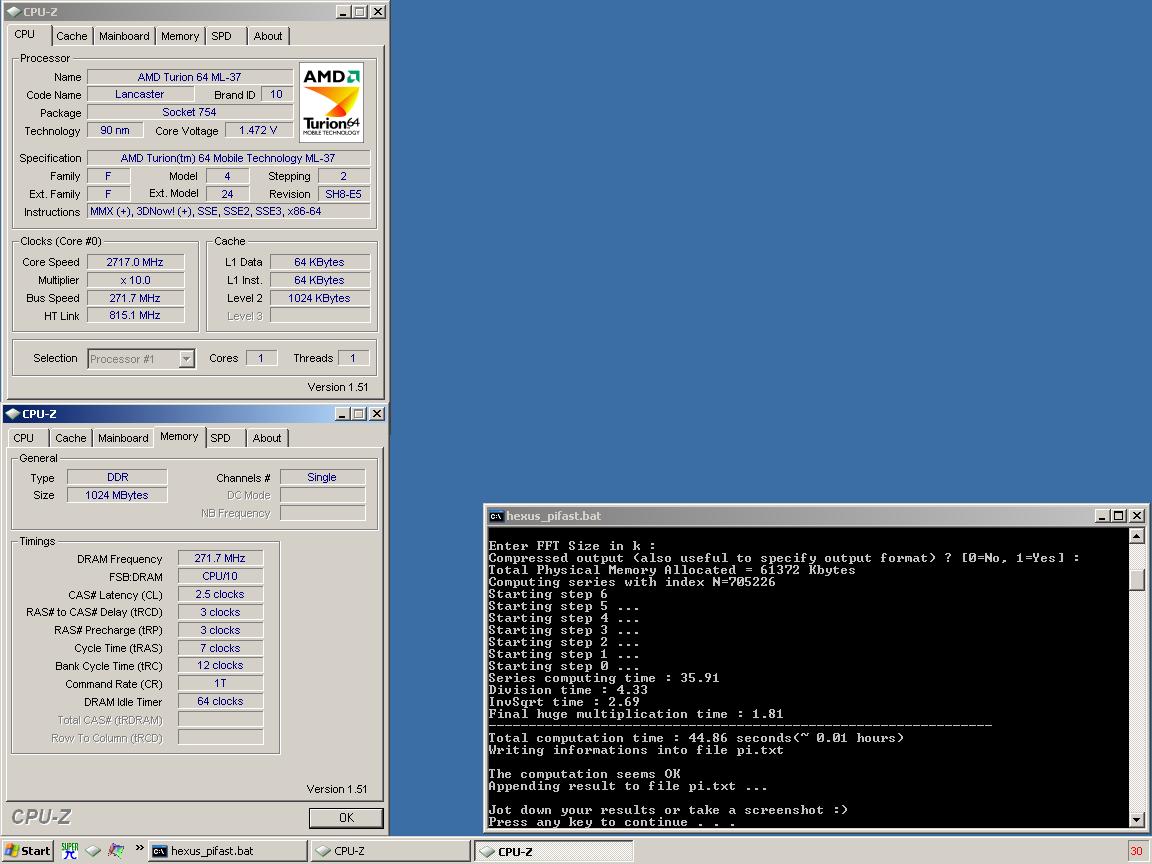Click the Bus Speed value 271.7 MHz
The width and height of the screenshot is (1152, 864).
point(135,298)
